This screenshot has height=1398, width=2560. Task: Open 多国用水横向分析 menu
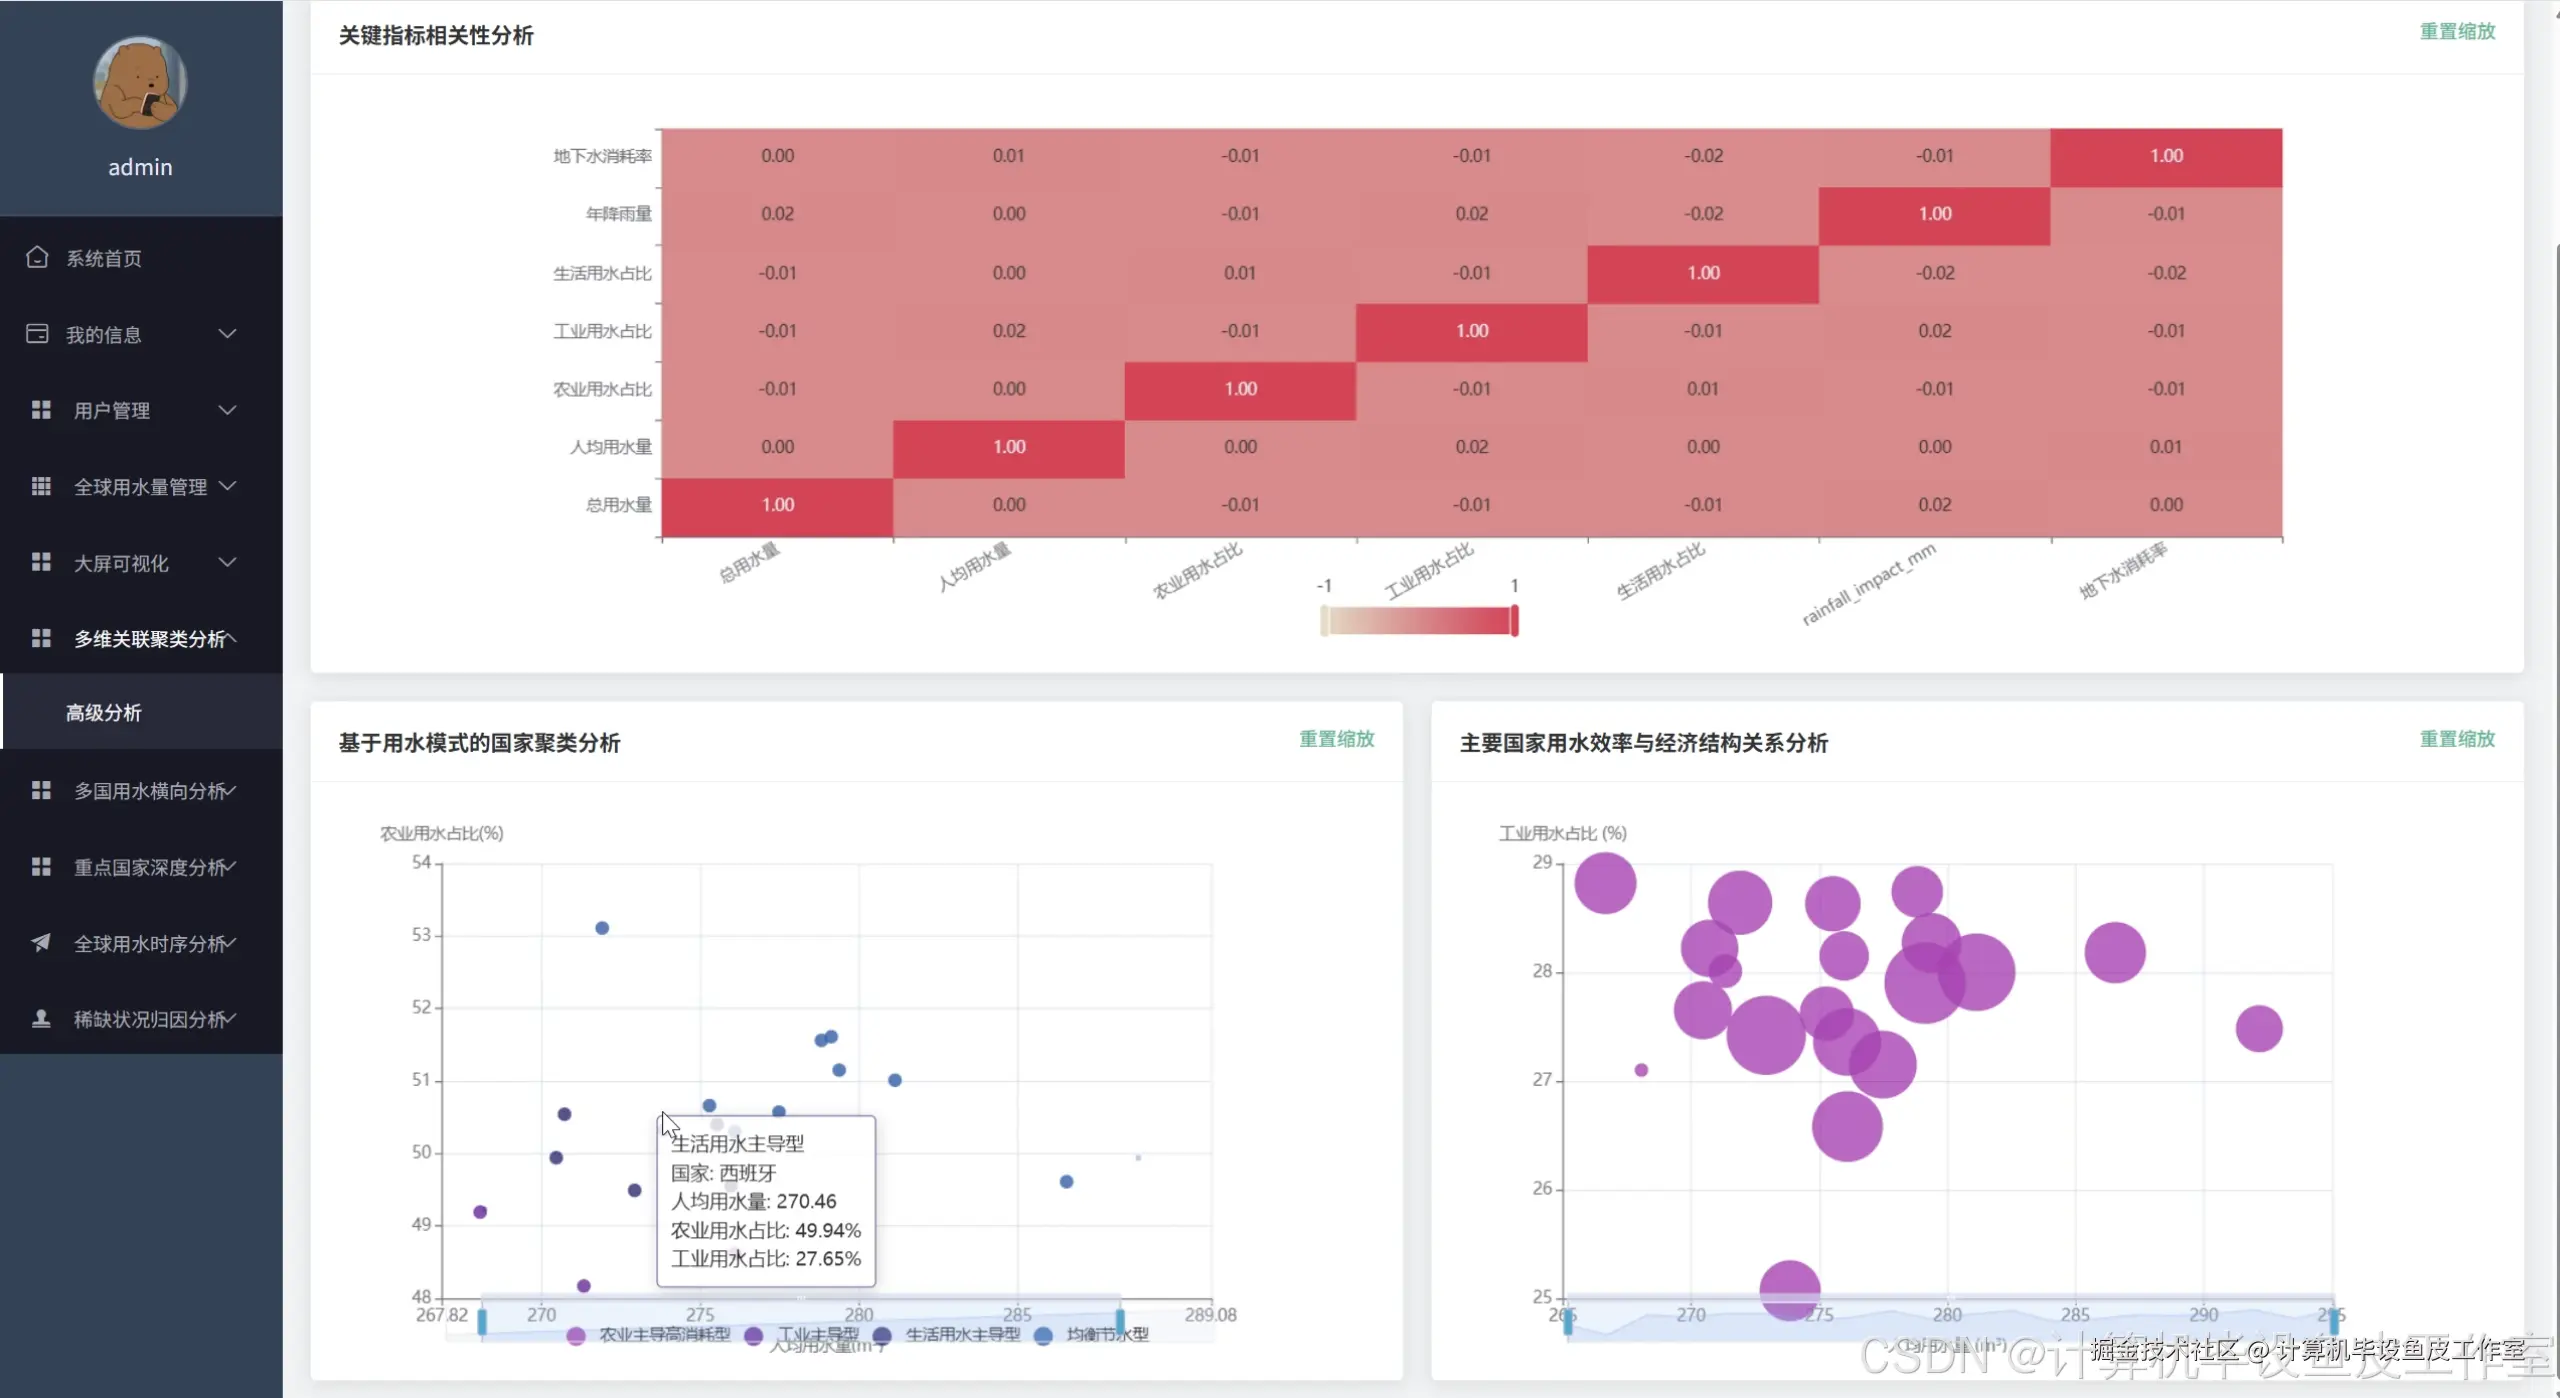click(x=150, y=790)
